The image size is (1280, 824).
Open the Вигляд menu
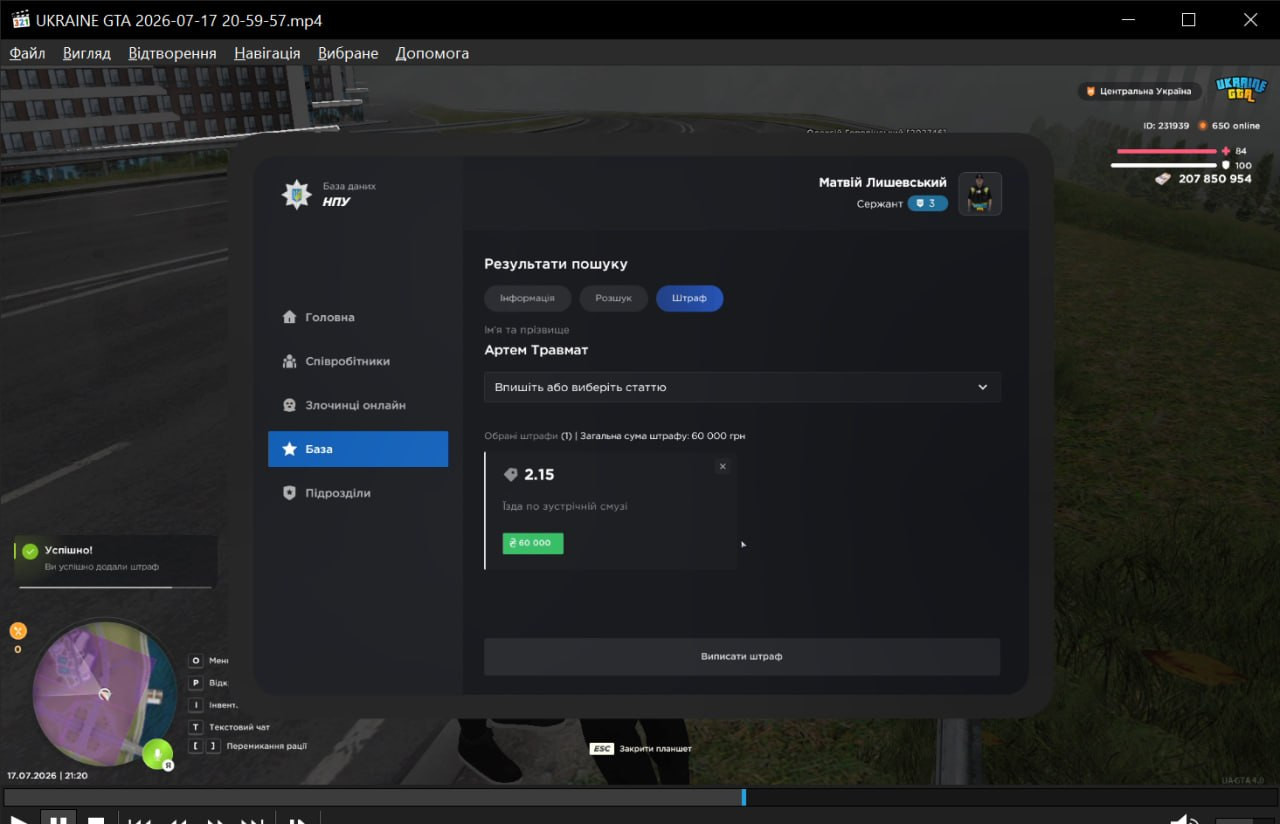pyautogui.click(x=87, y=53)
